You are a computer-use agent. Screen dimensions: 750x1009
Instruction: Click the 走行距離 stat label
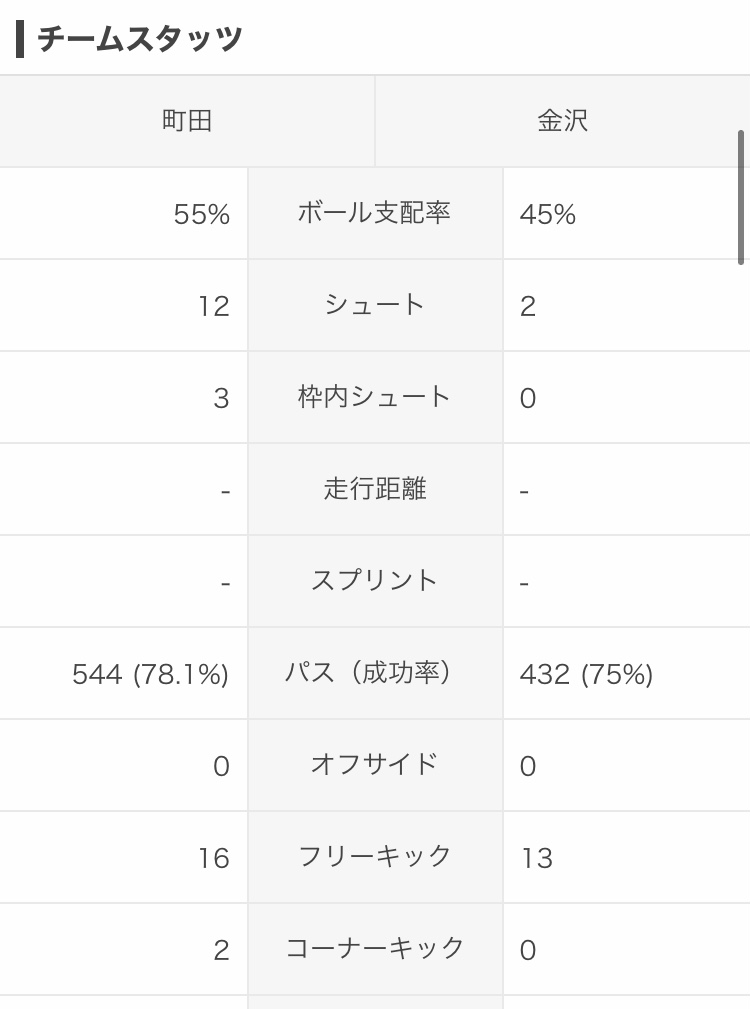[374, 489]
